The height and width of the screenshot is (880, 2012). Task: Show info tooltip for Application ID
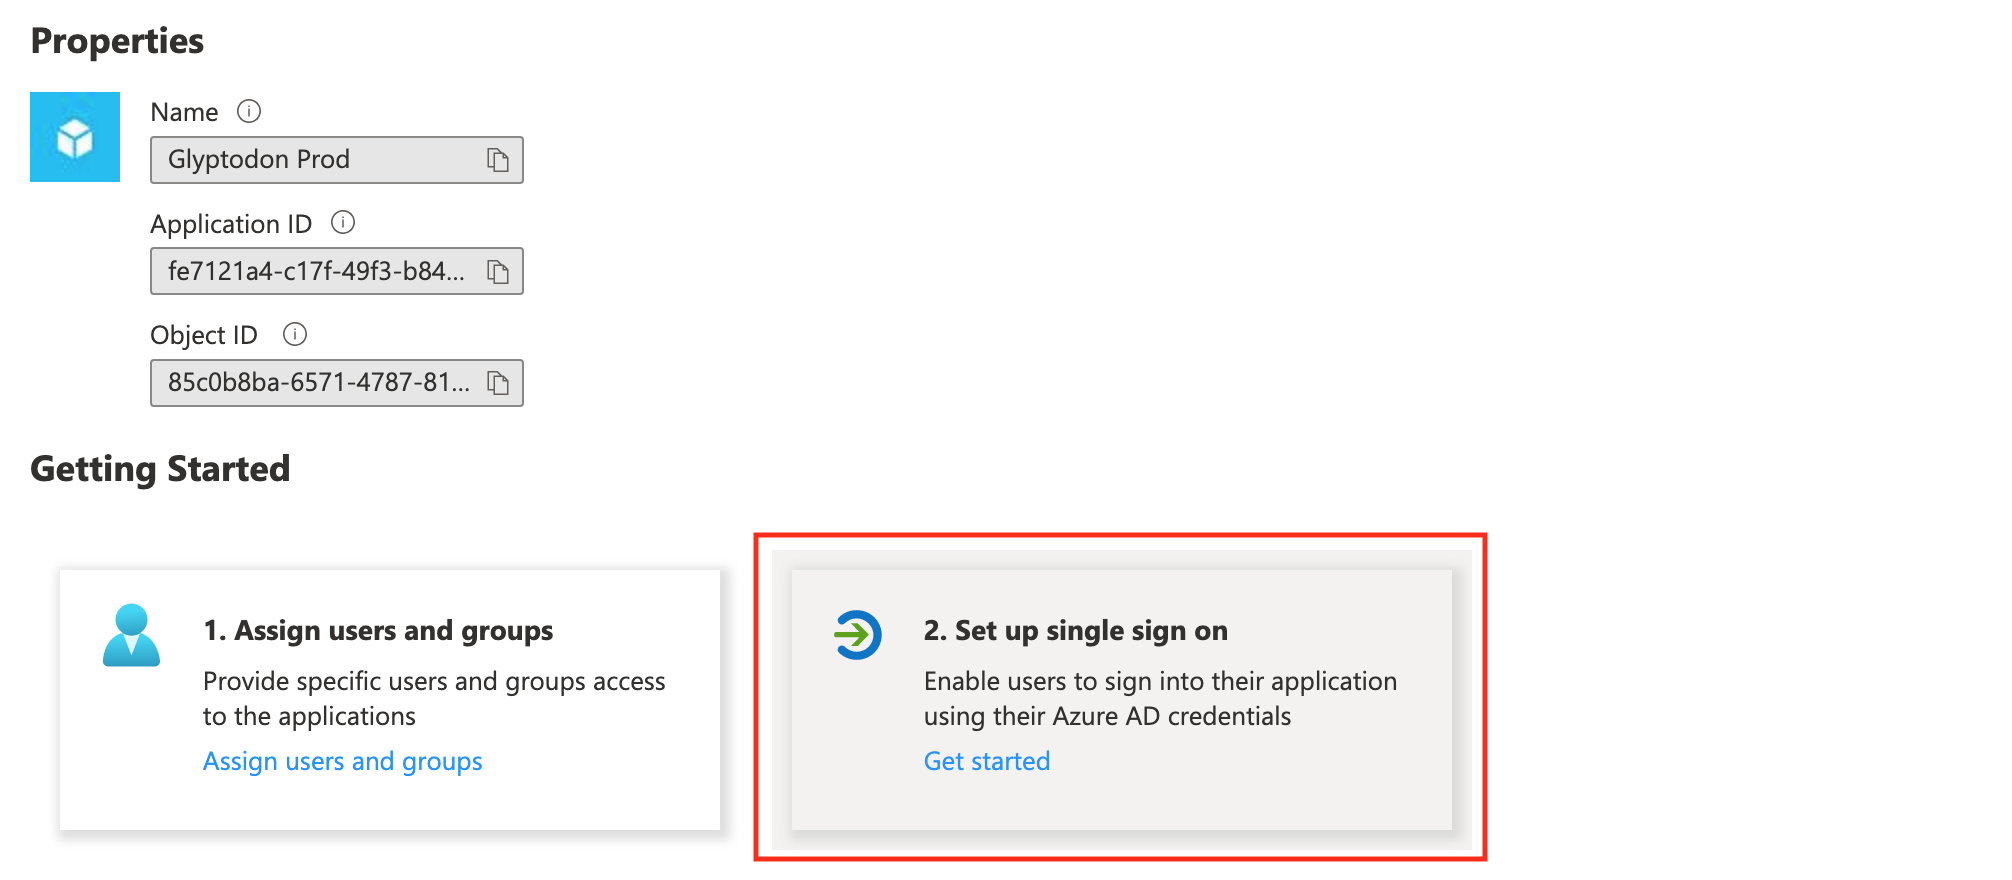click(x=343, y=222)
